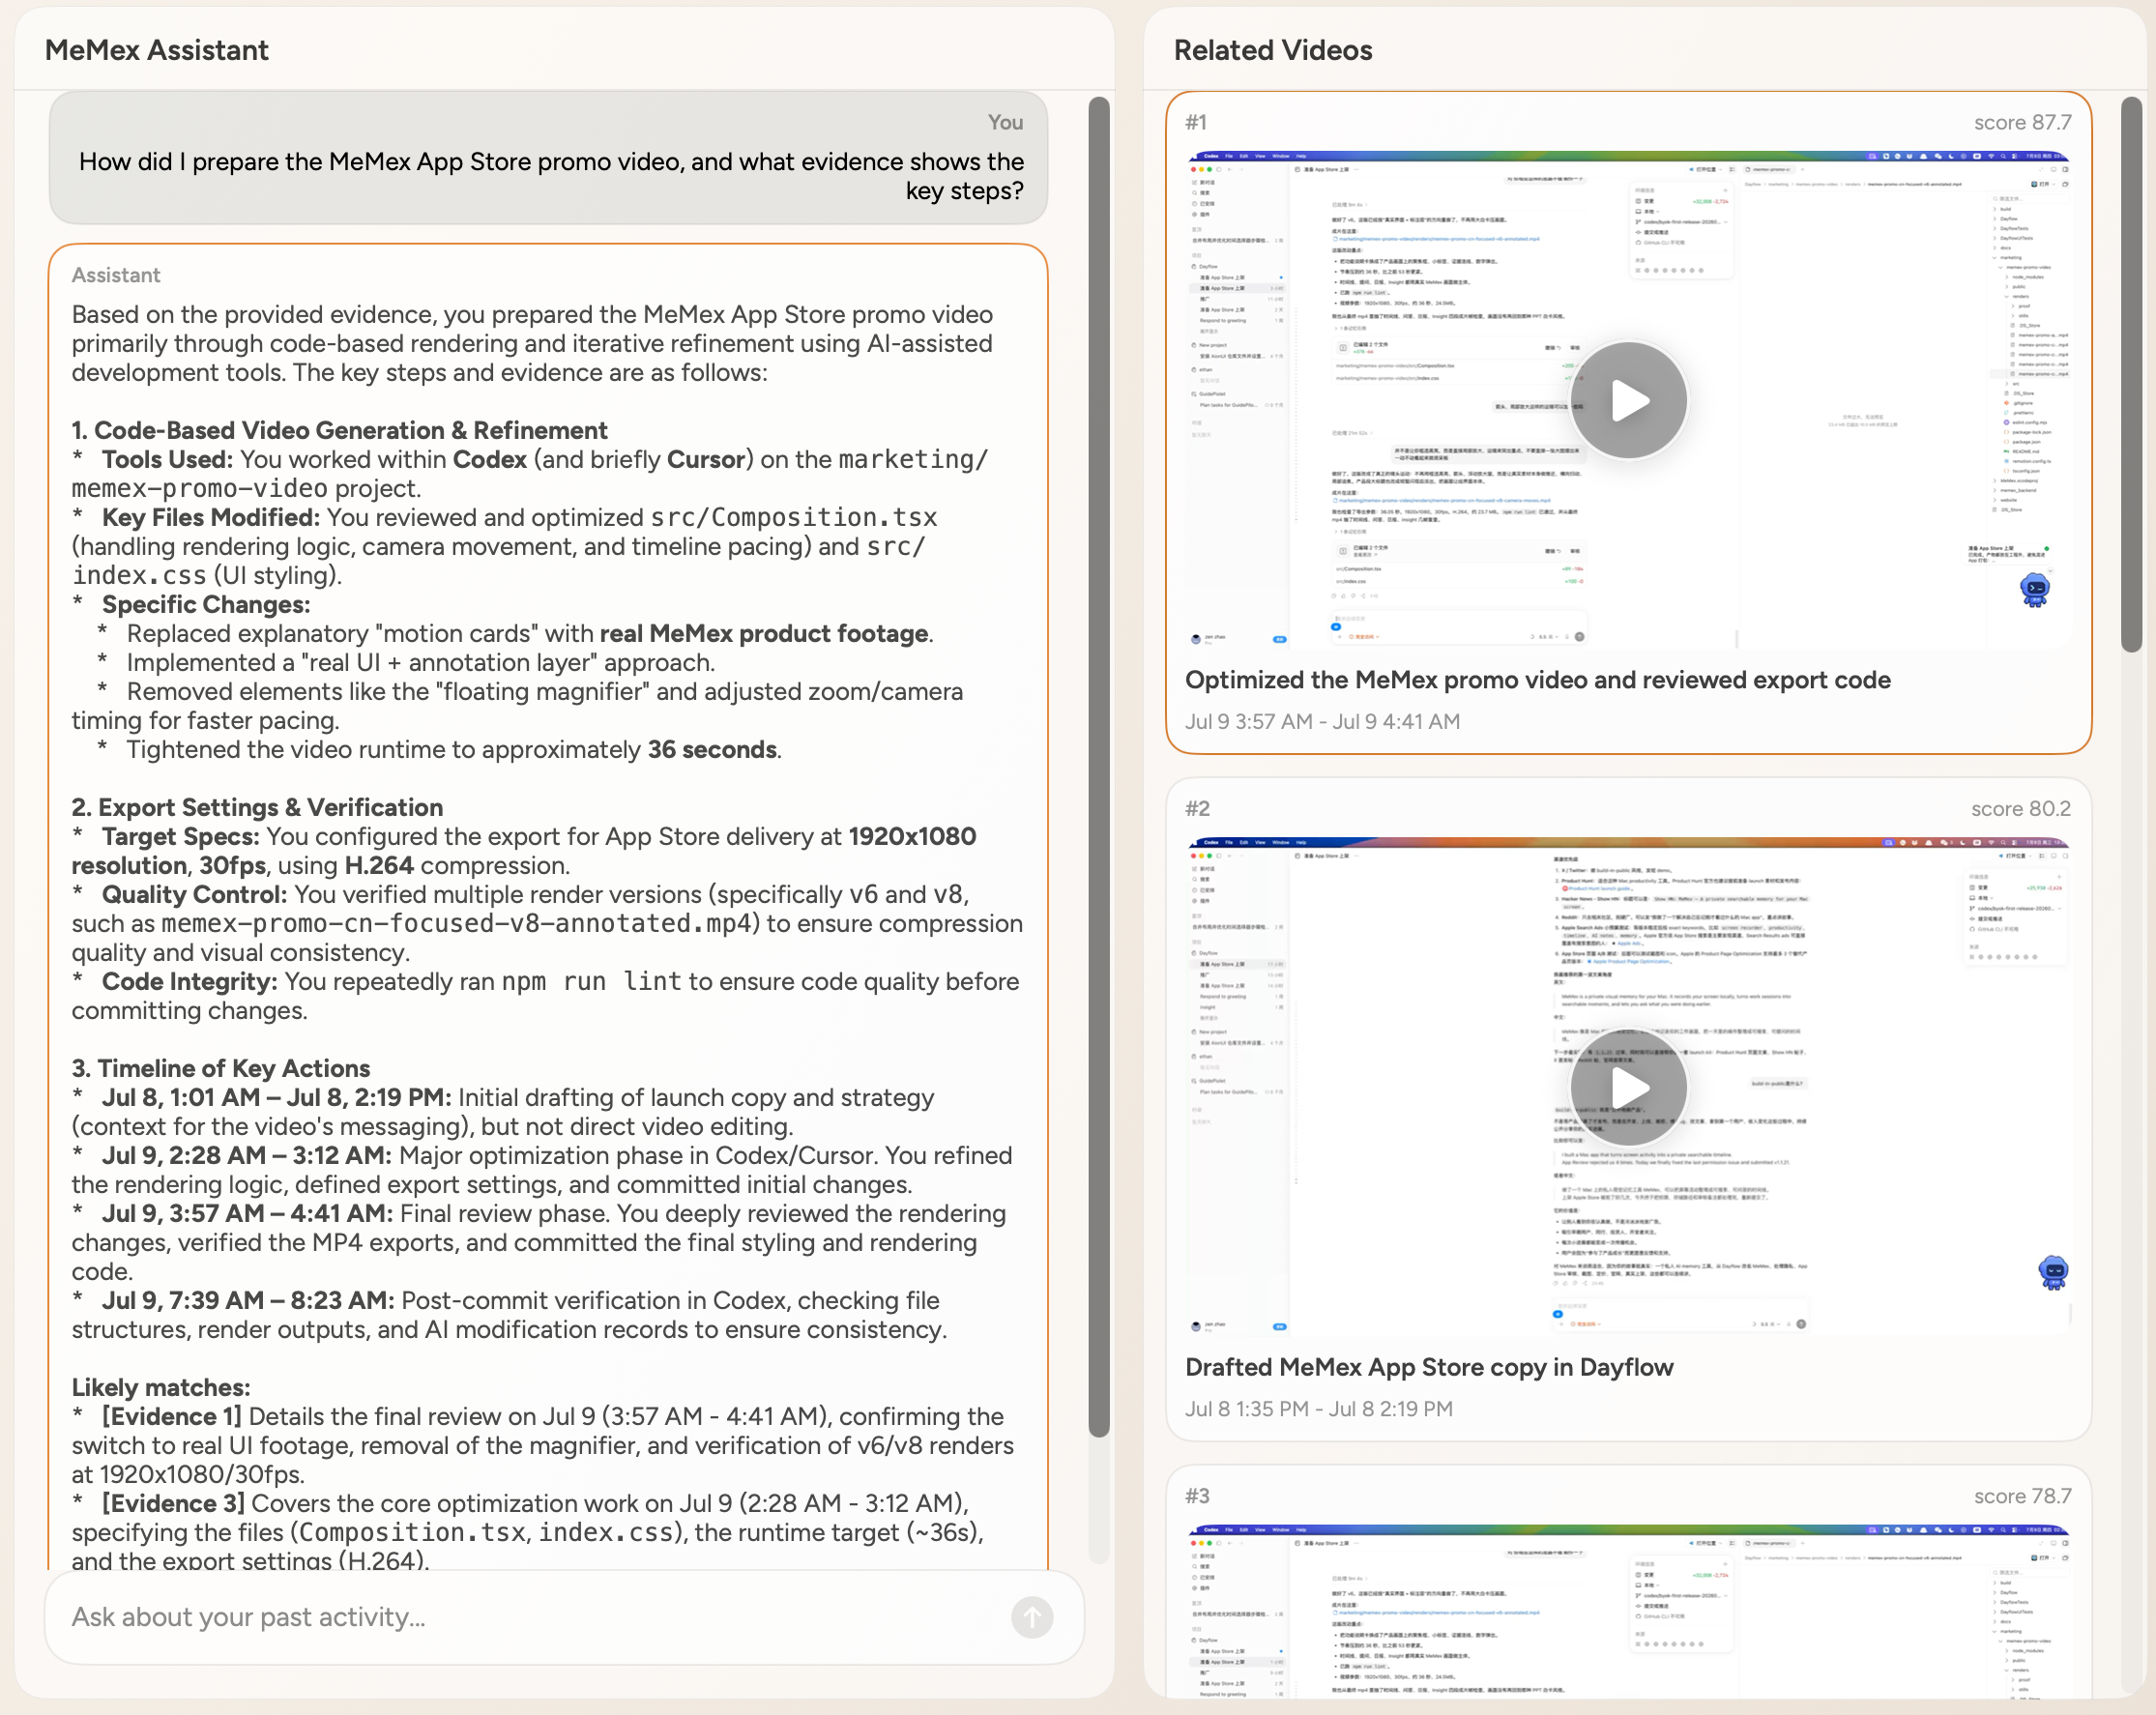The width and height of the screenshot is (2156, 1715).
Task: Click the 'Quality Control:' label
Action: click(x=194, y=895)
